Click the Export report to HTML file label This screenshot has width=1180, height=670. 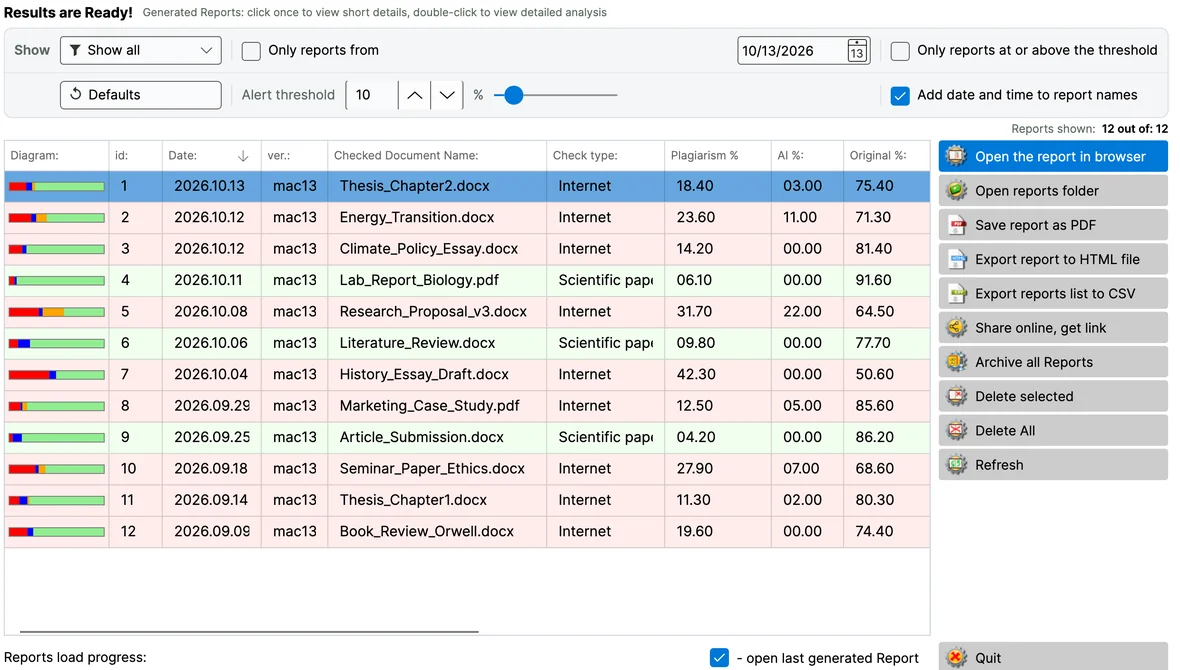(1057, 259)
